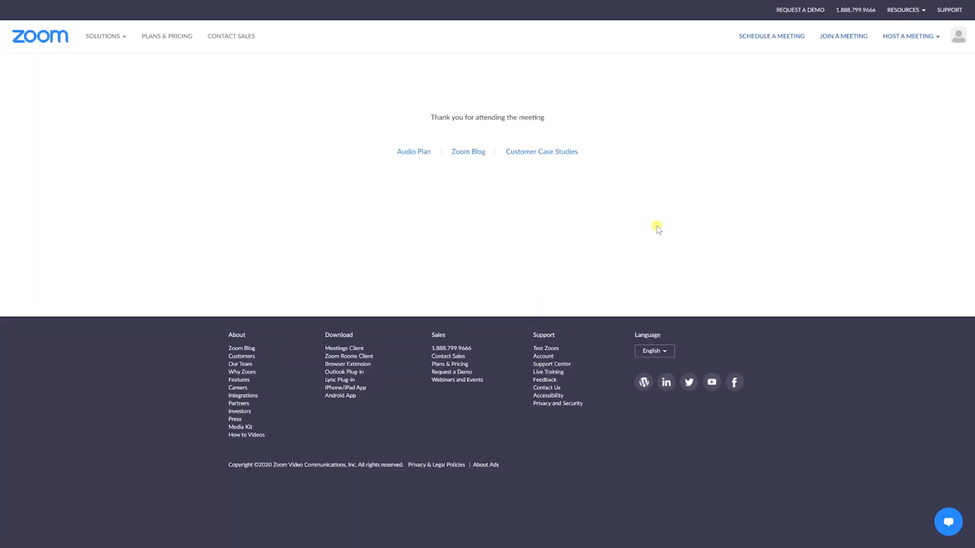Open the Investors footer link

(239, 411)
